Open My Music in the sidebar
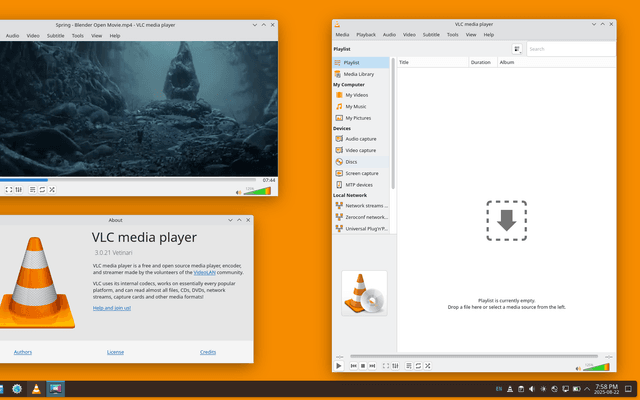 point(361,106)
